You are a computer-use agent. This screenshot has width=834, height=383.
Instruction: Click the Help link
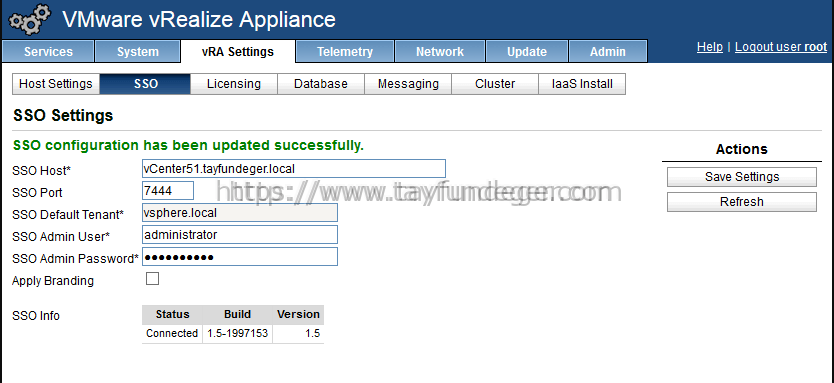(710, 47)
